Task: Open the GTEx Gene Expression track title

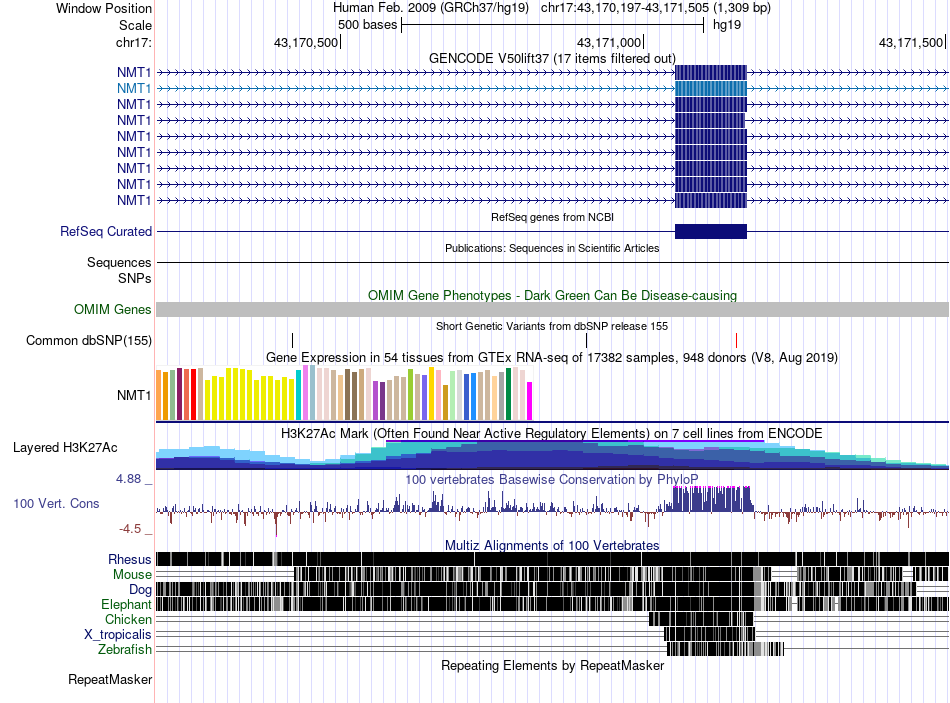Action: tap(552, 358)
